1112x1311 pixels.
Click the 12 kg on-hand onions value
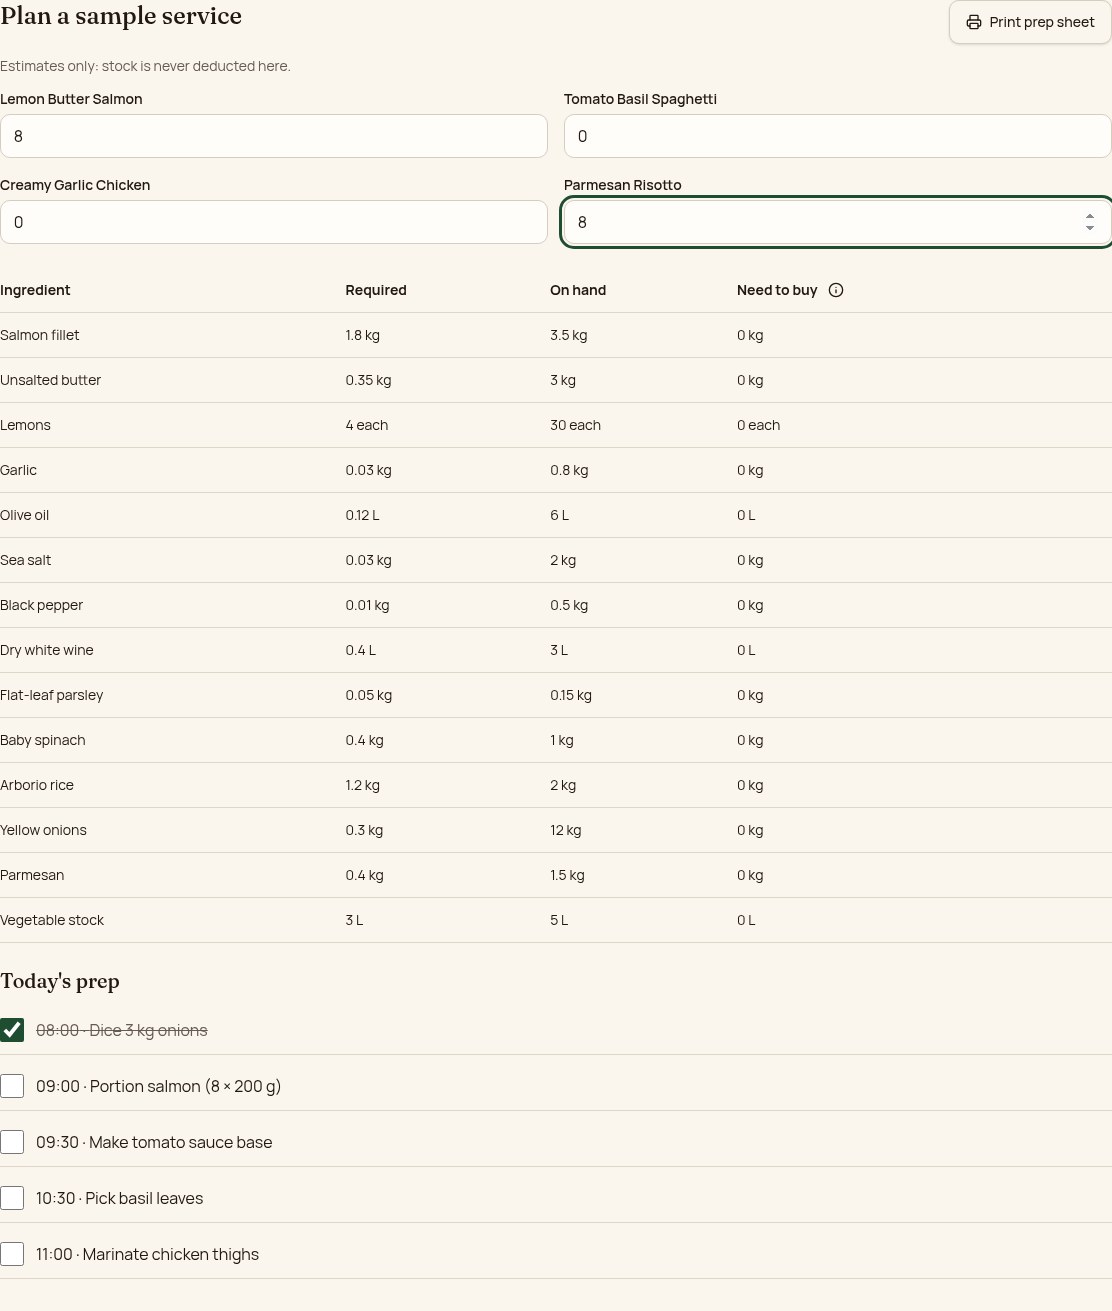click(566, 830)
